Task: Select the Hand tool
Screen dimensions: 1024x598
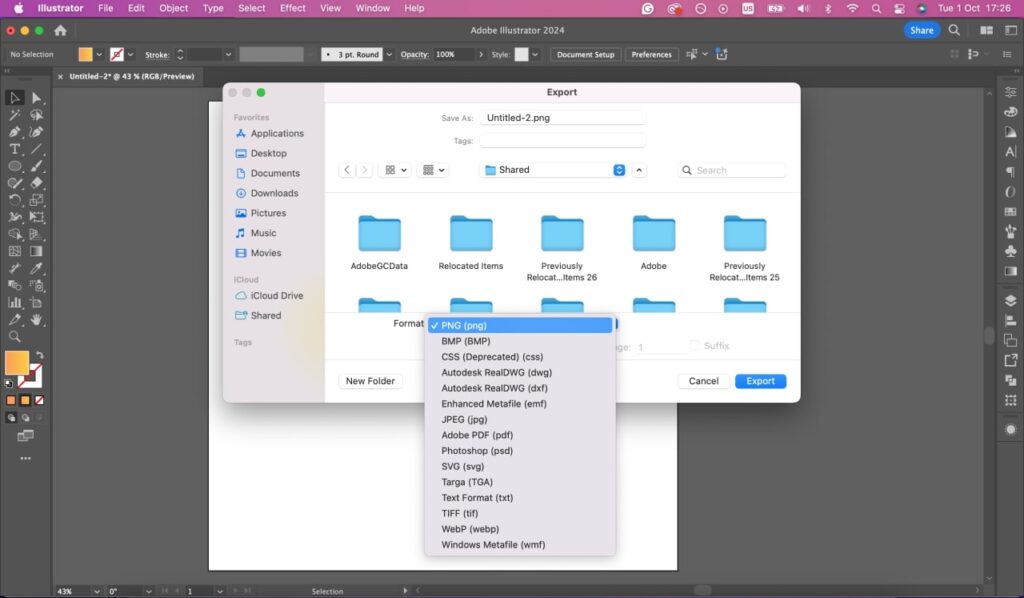Action: [37, 319]
